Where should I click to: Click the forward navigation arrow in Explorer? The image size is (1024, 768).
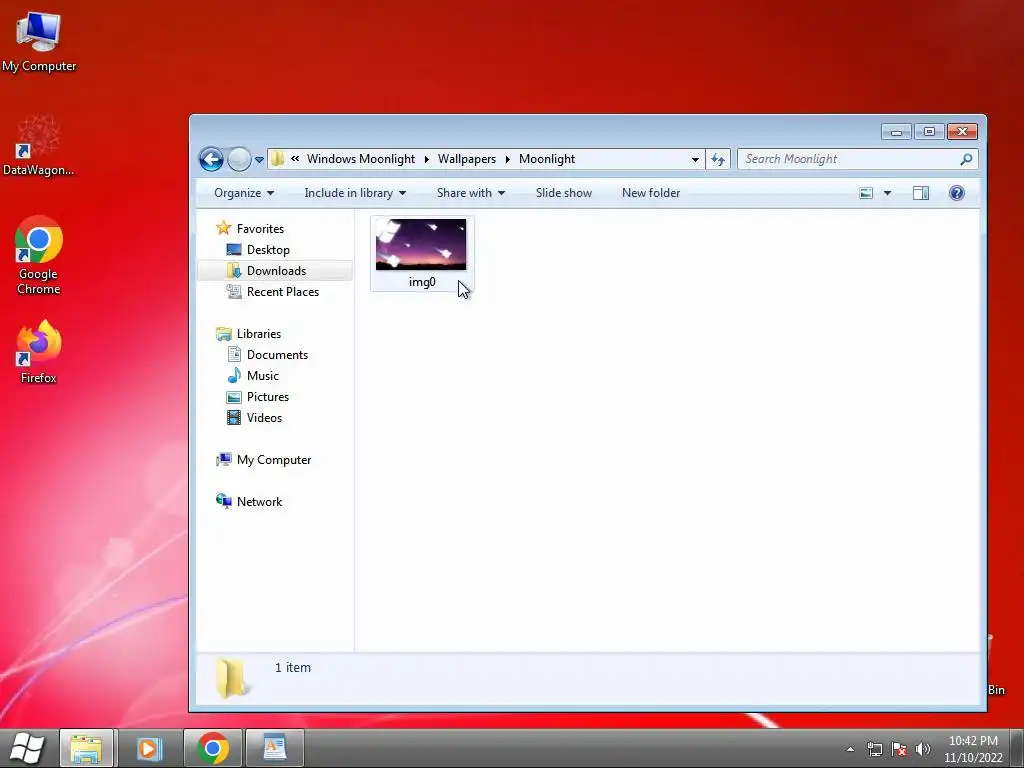click(x=239, y=159)
